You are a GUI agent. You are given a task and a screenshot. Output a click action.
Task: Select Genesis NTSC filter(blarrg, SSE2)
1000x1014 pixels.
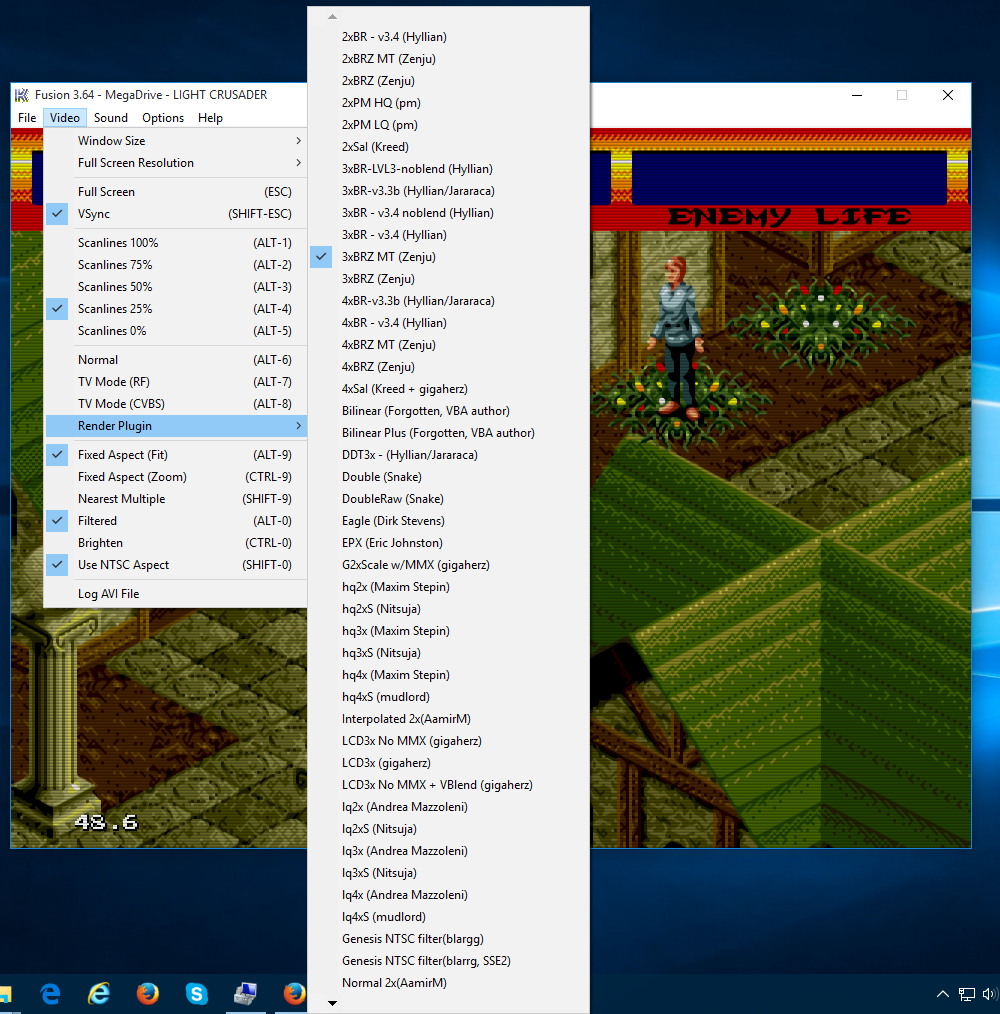click(448, 960)
